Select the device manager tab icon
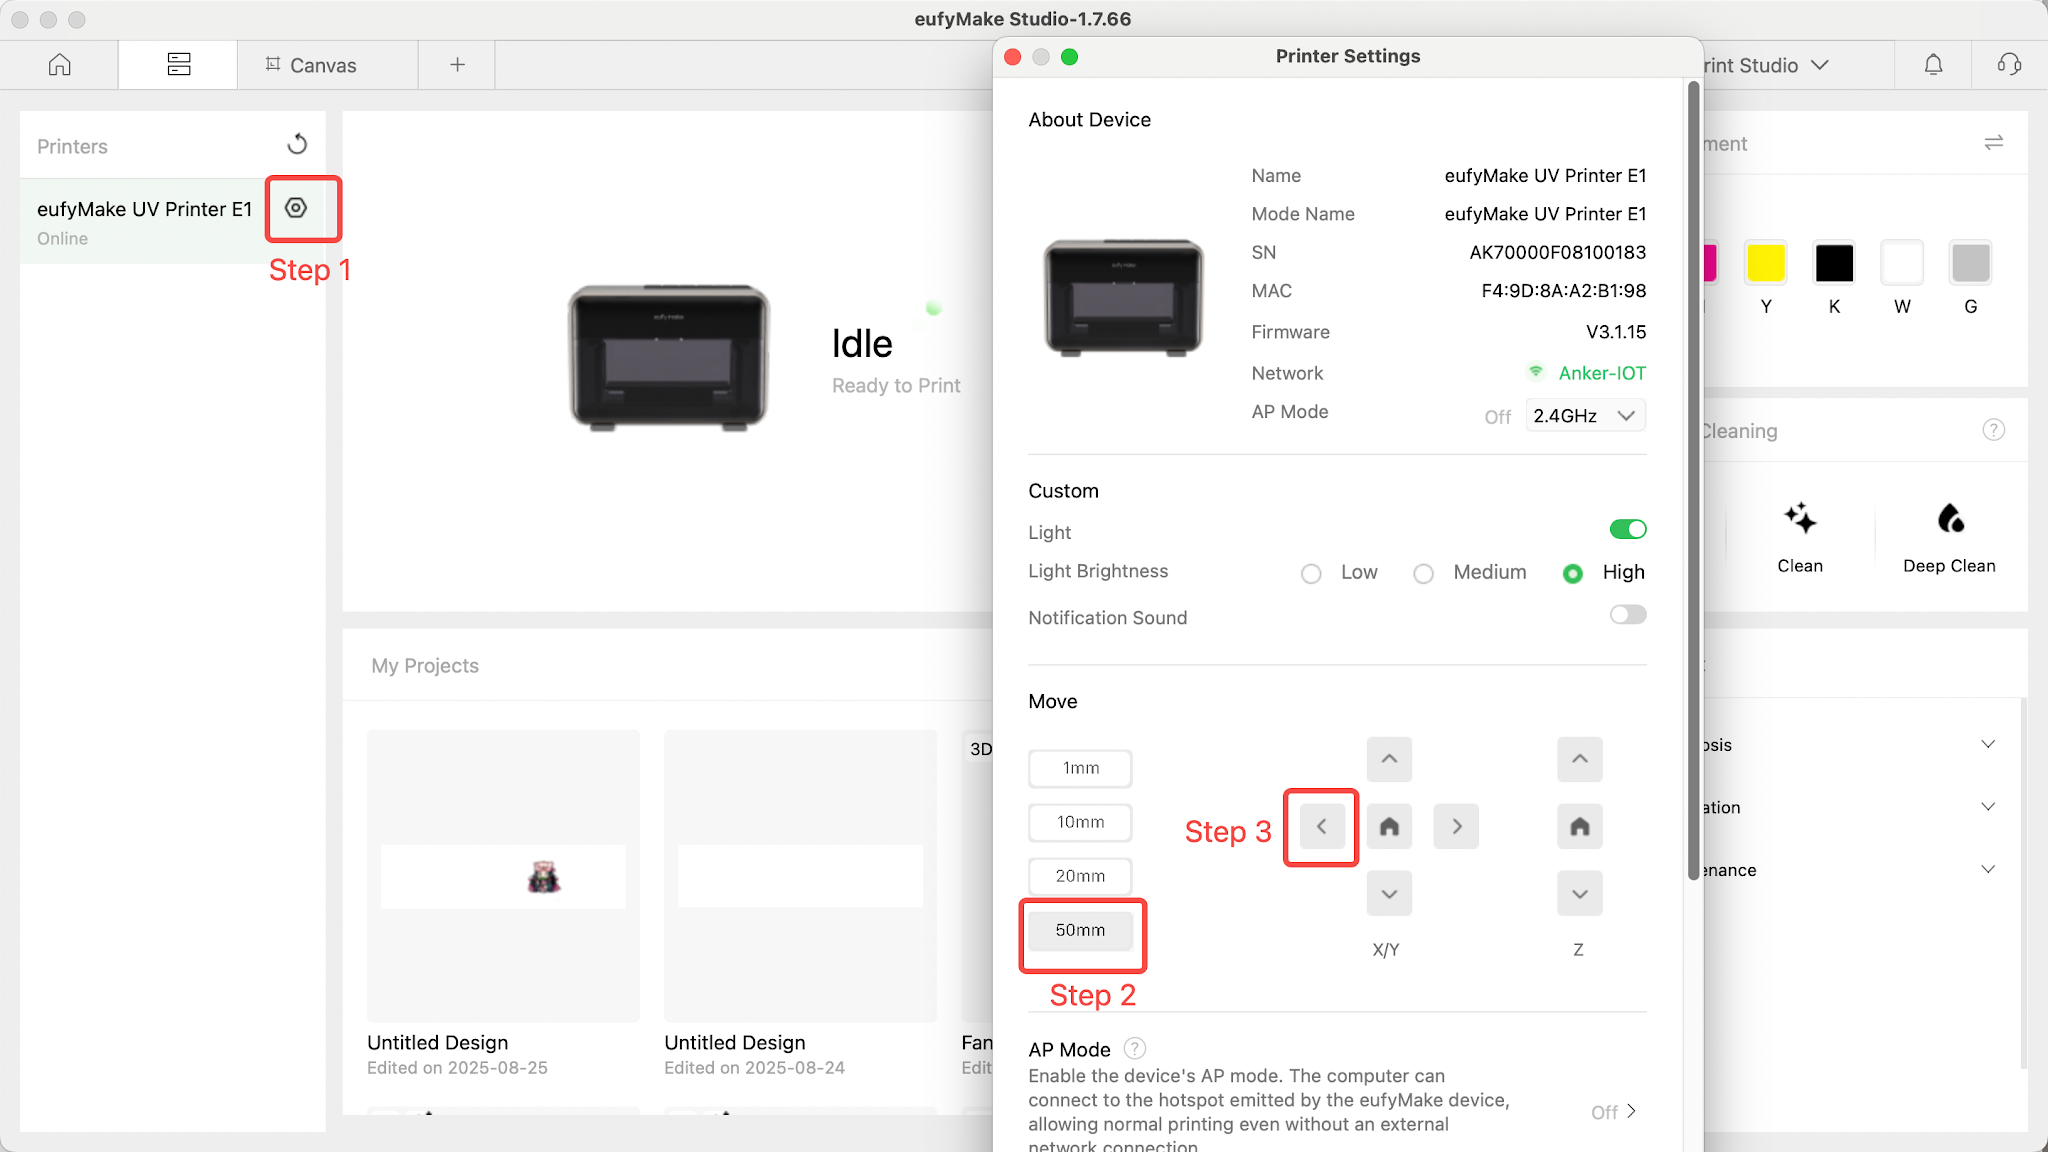 (x=179, y=65)
